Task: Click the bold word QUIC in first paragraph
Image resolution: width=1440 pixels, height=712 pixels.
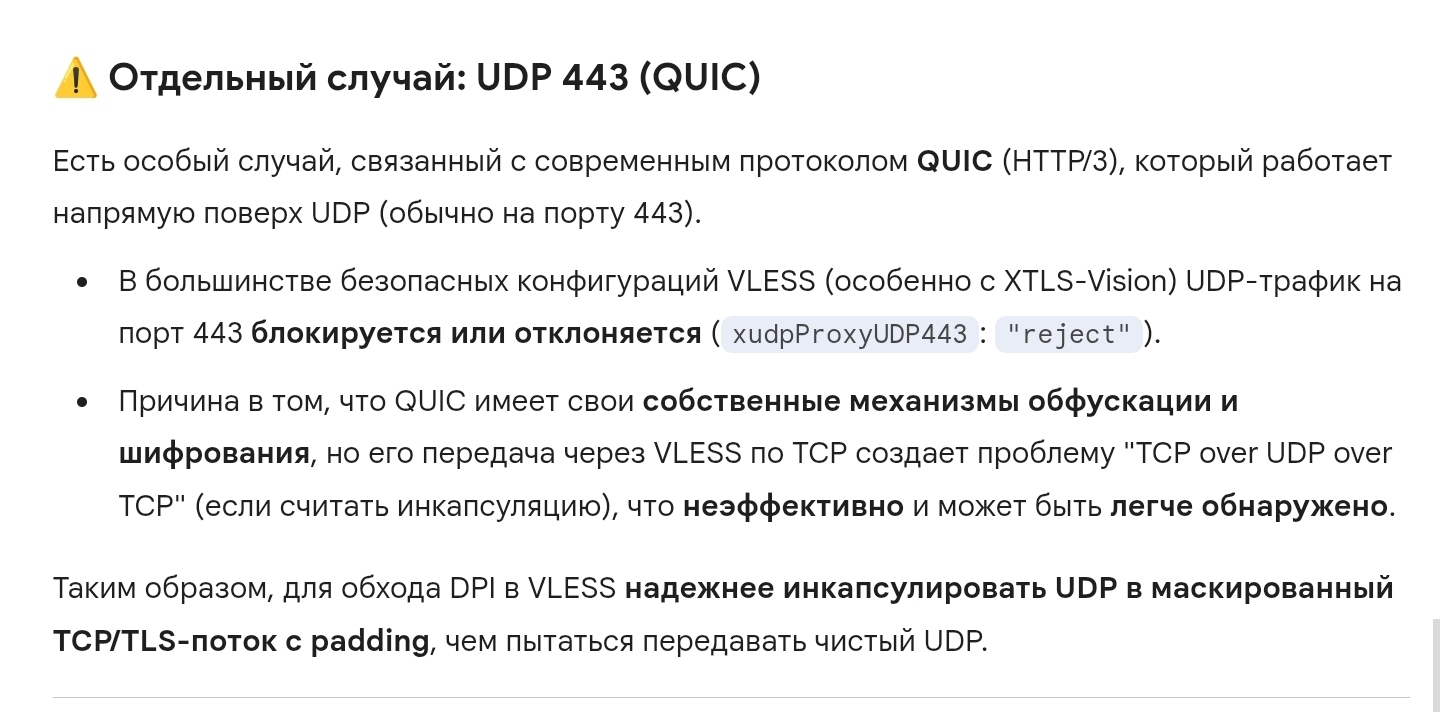Action: pos(954,161)
